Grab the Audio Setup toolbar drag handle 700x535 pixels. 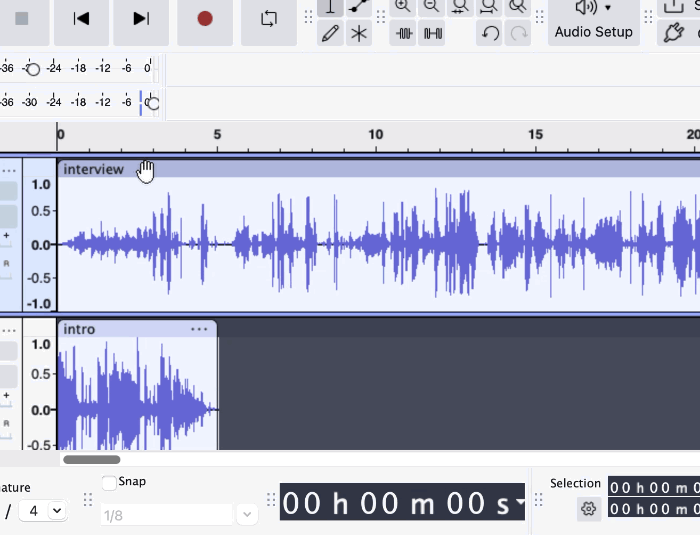tap(539, 17)
